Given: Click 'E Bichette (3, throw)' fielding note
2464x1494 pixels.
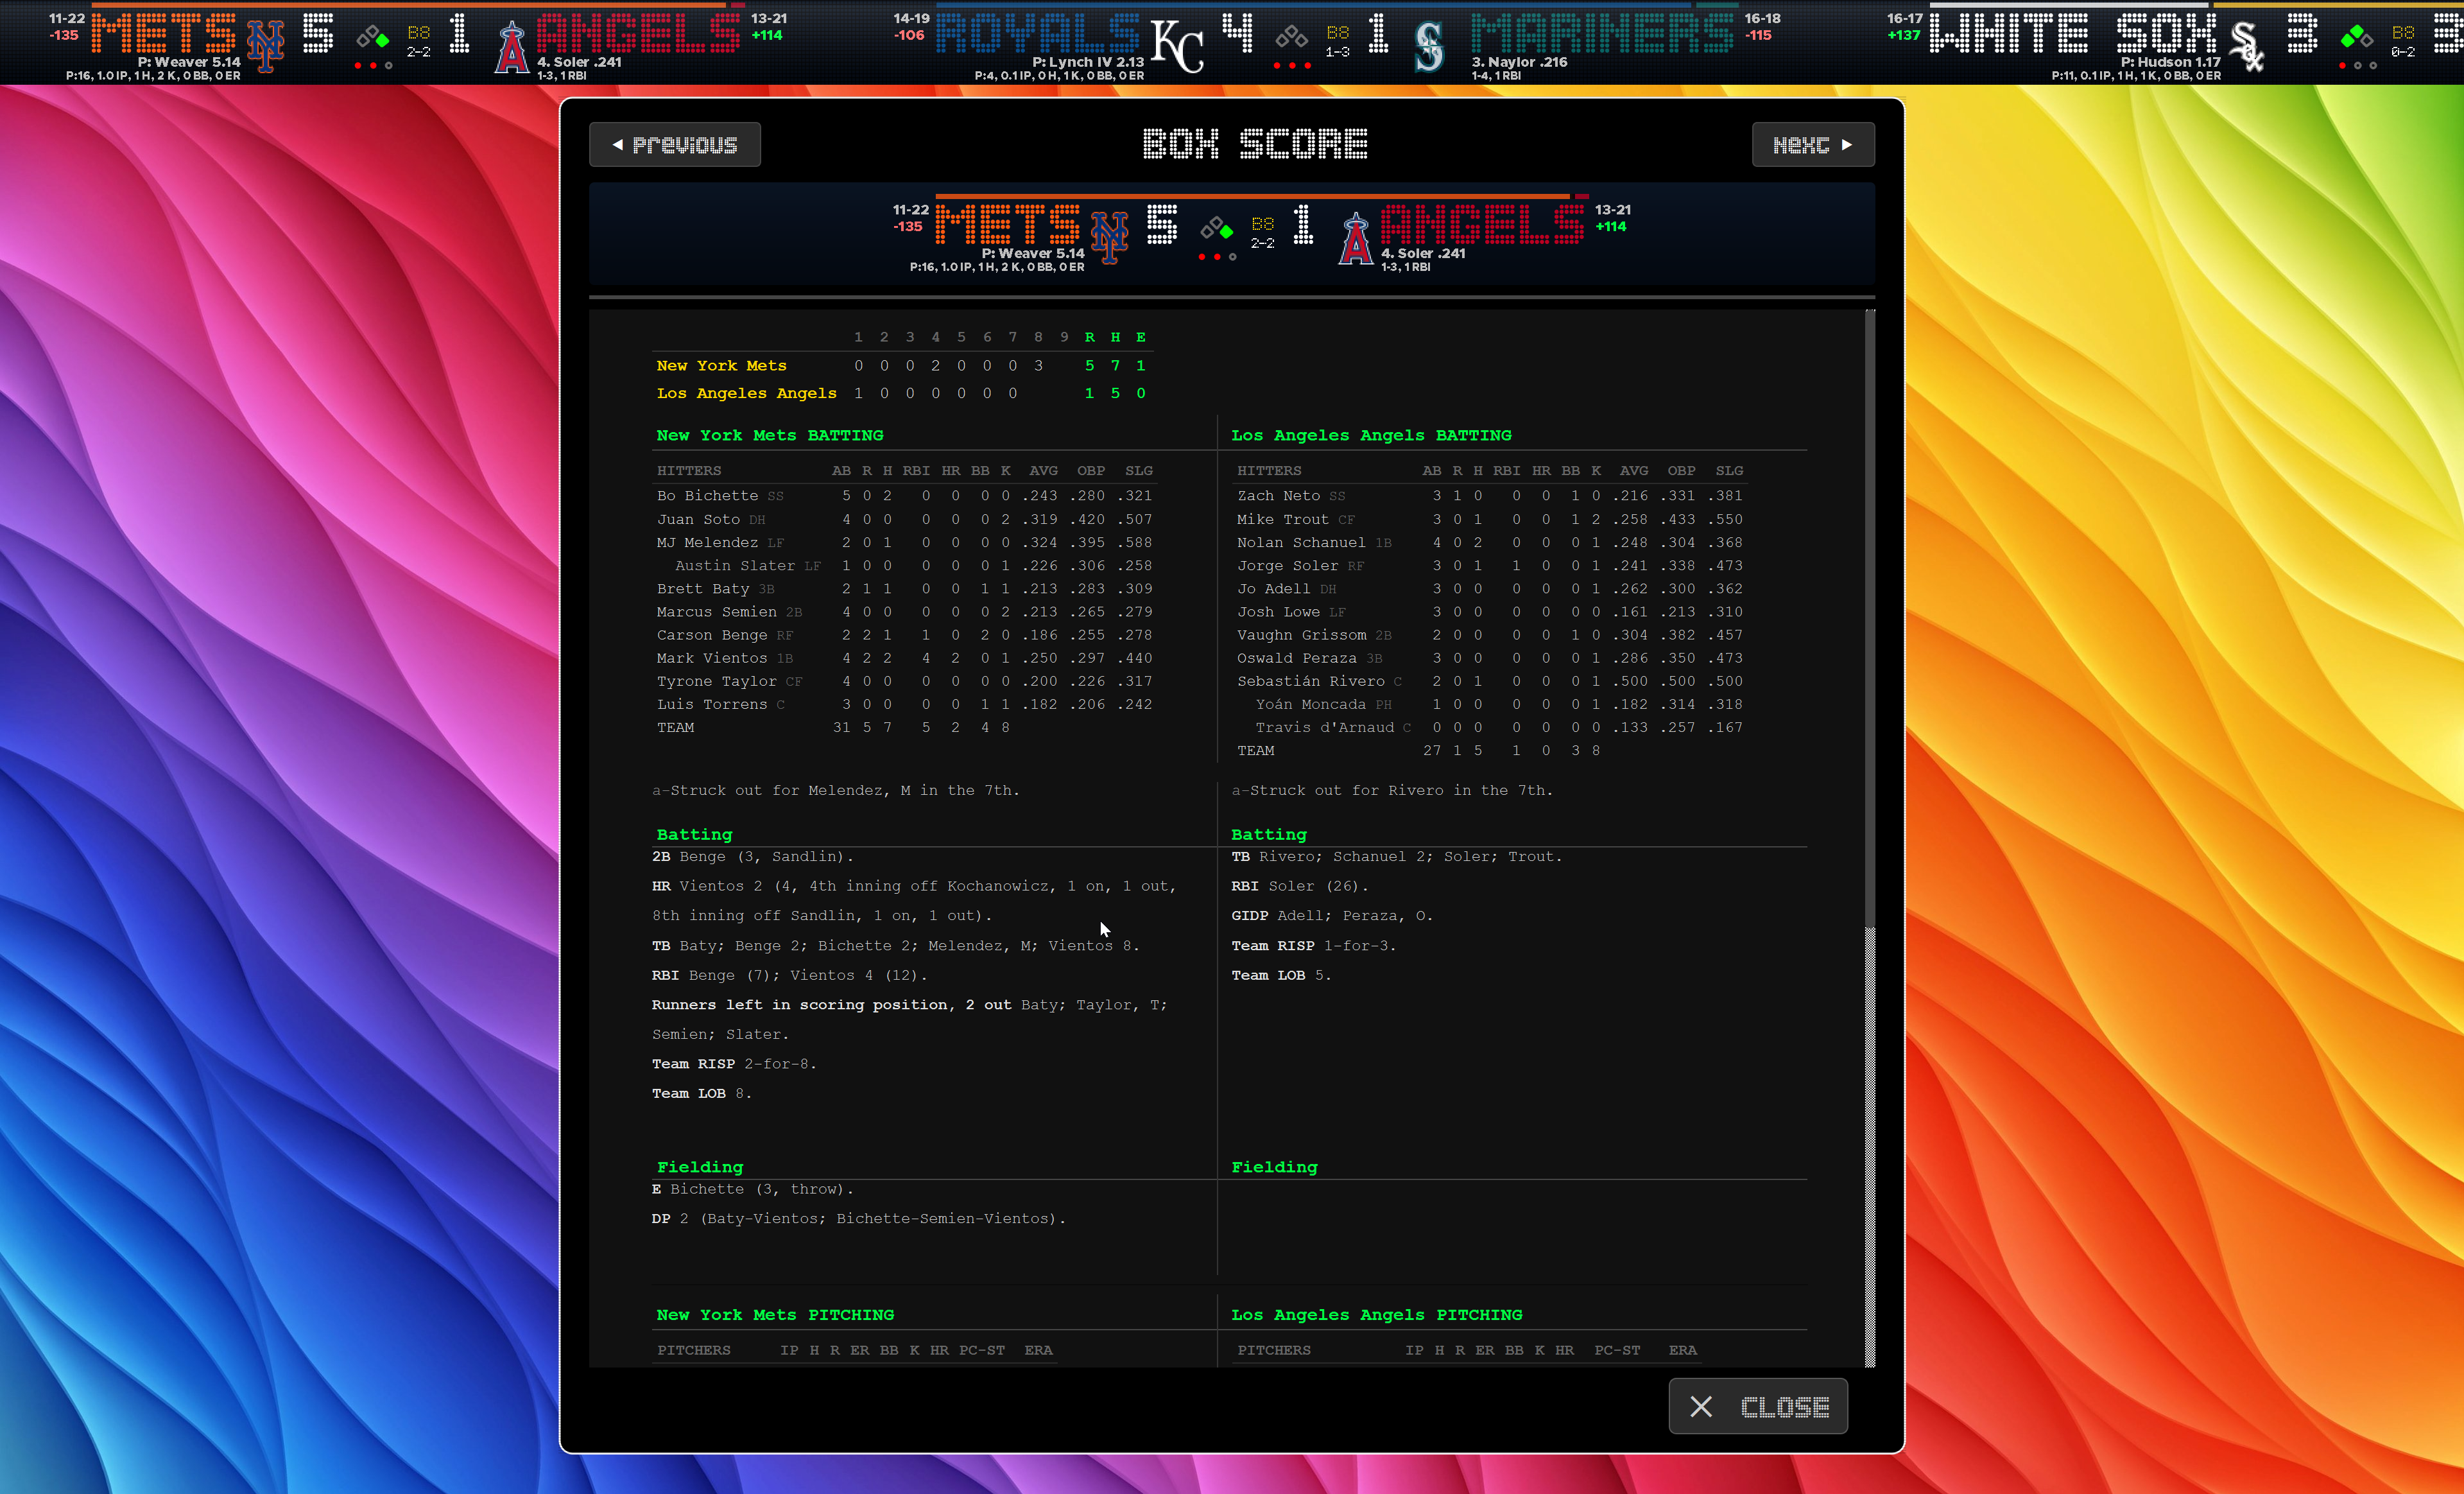Looking at the screenshot, I should point(752,1189).
